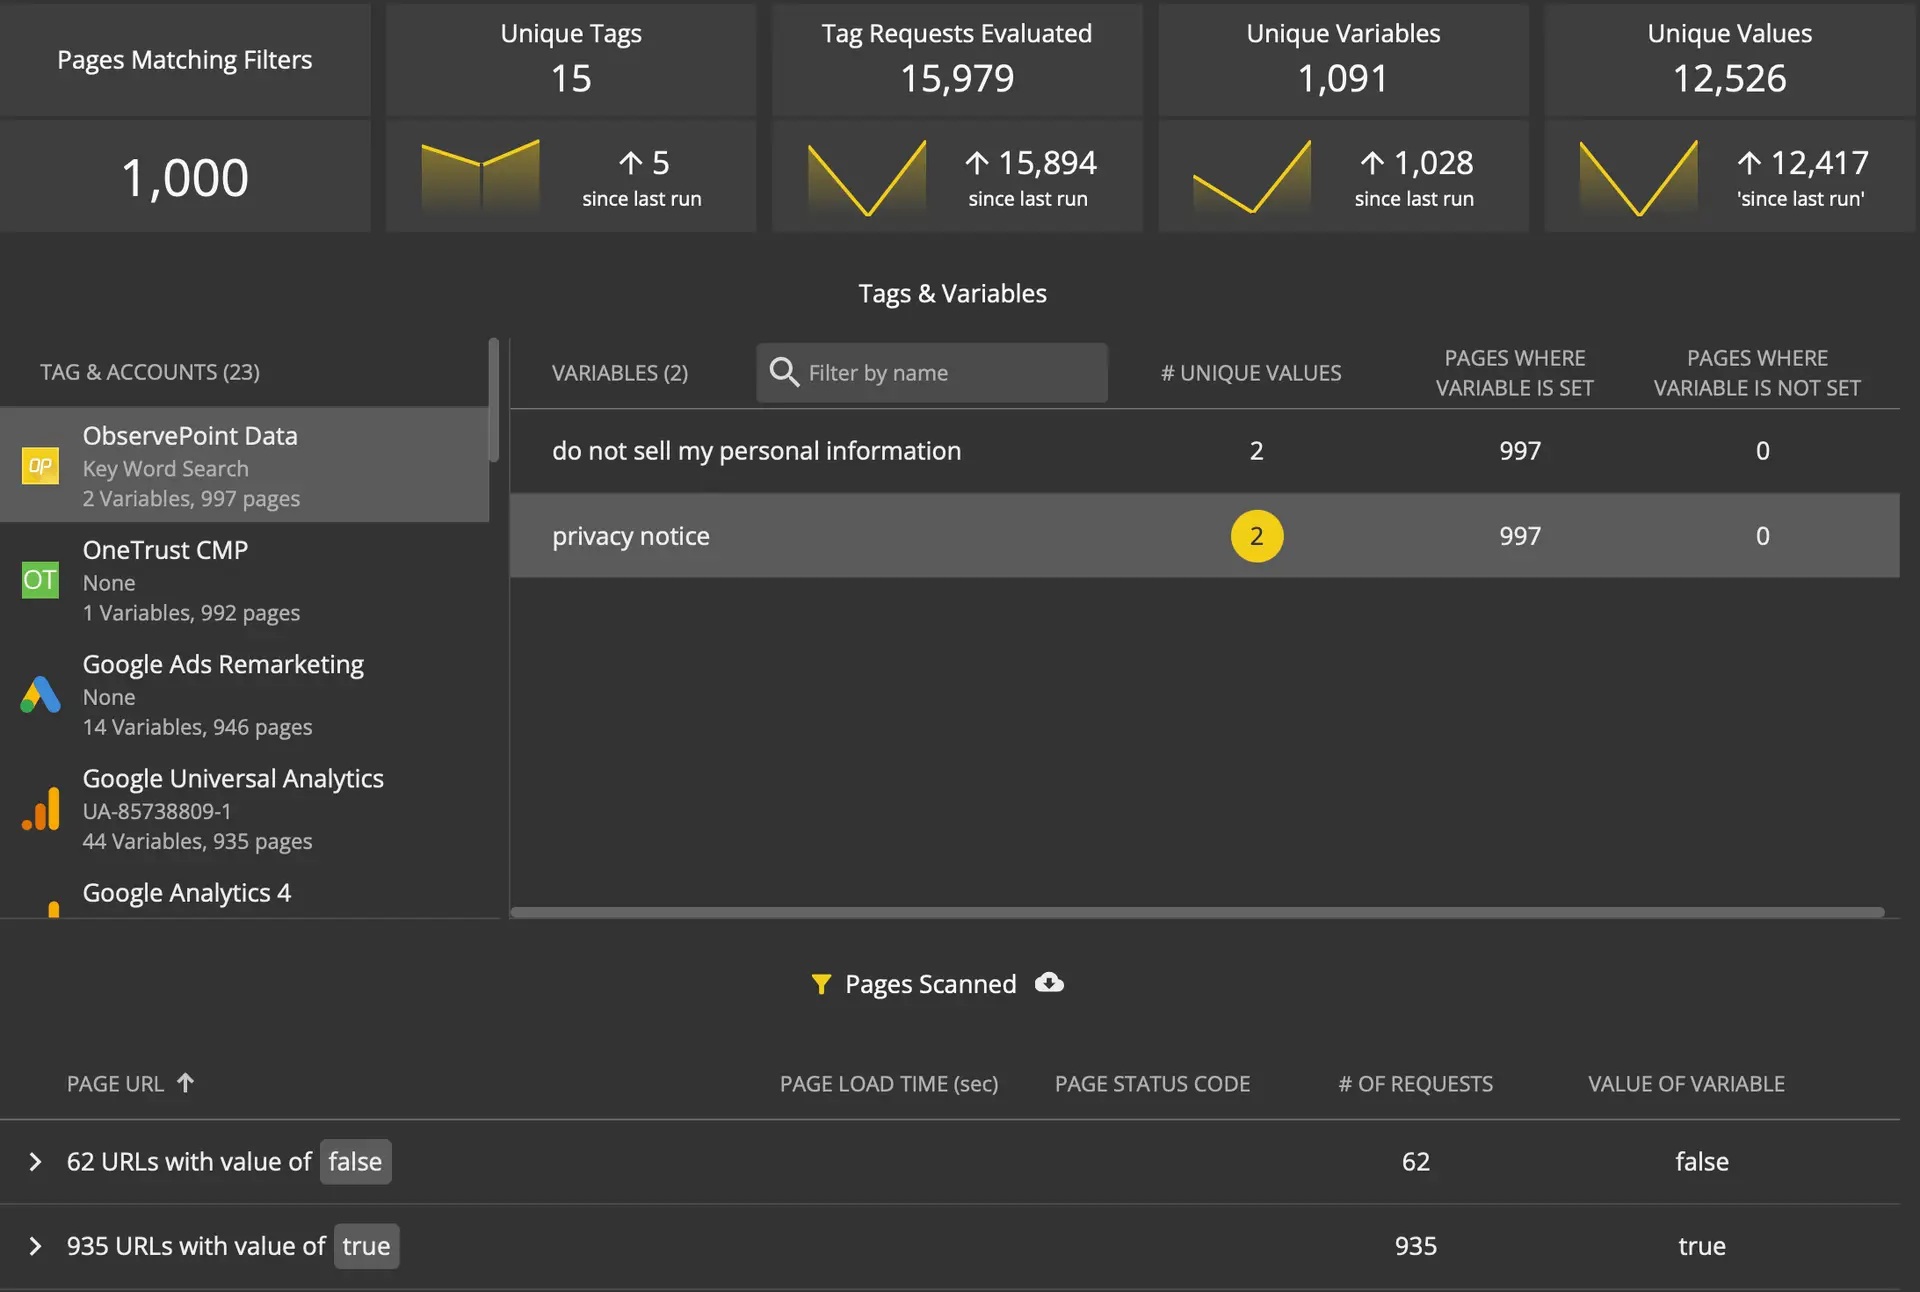Open Google Universal Analytics tag icon

40,808
